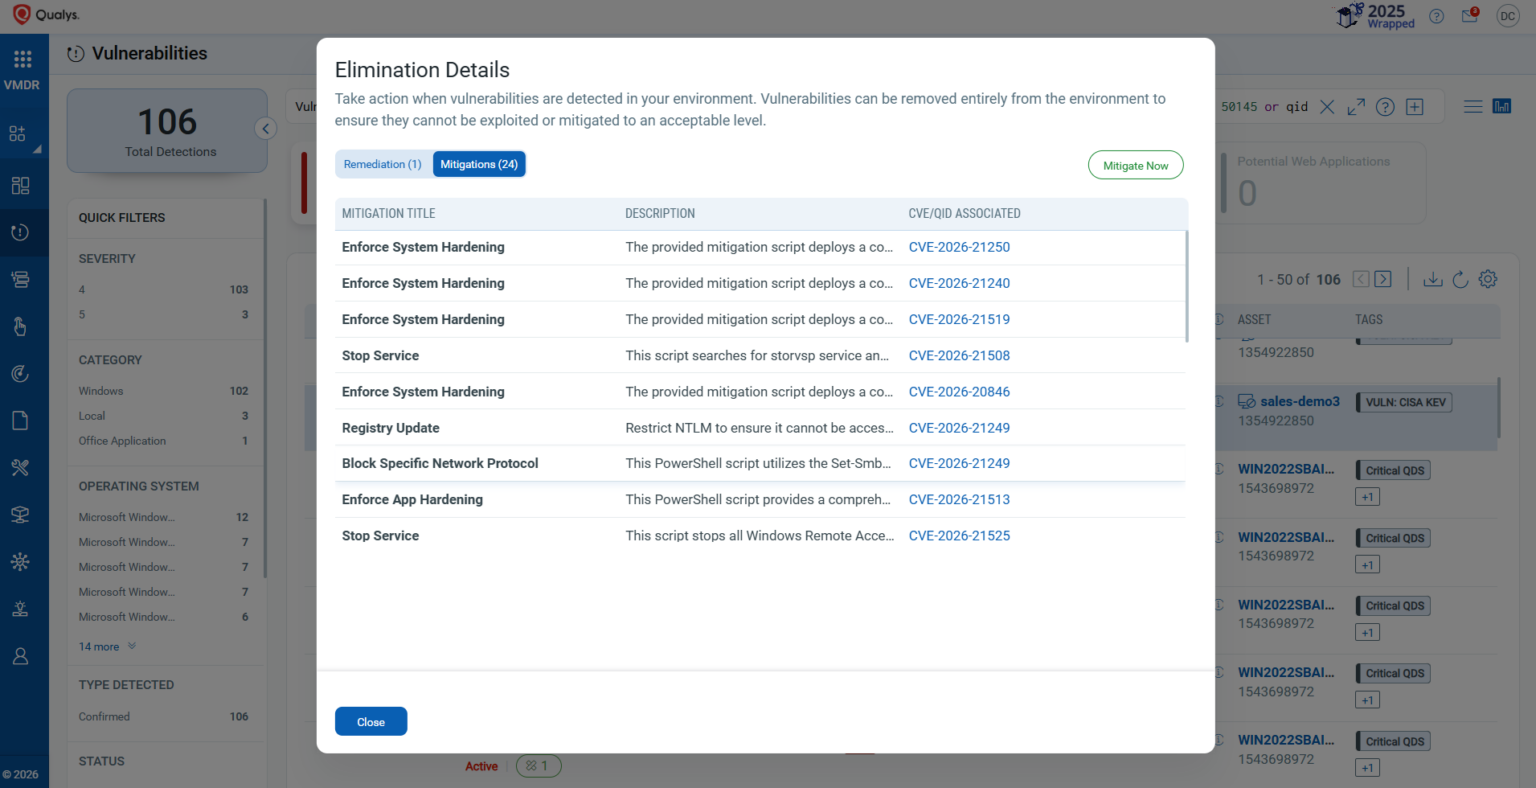Click the 'Registry Update' mitigation title
This screenshot has width=1536, height=788.
pyautogui.click(x=391, y=428)
